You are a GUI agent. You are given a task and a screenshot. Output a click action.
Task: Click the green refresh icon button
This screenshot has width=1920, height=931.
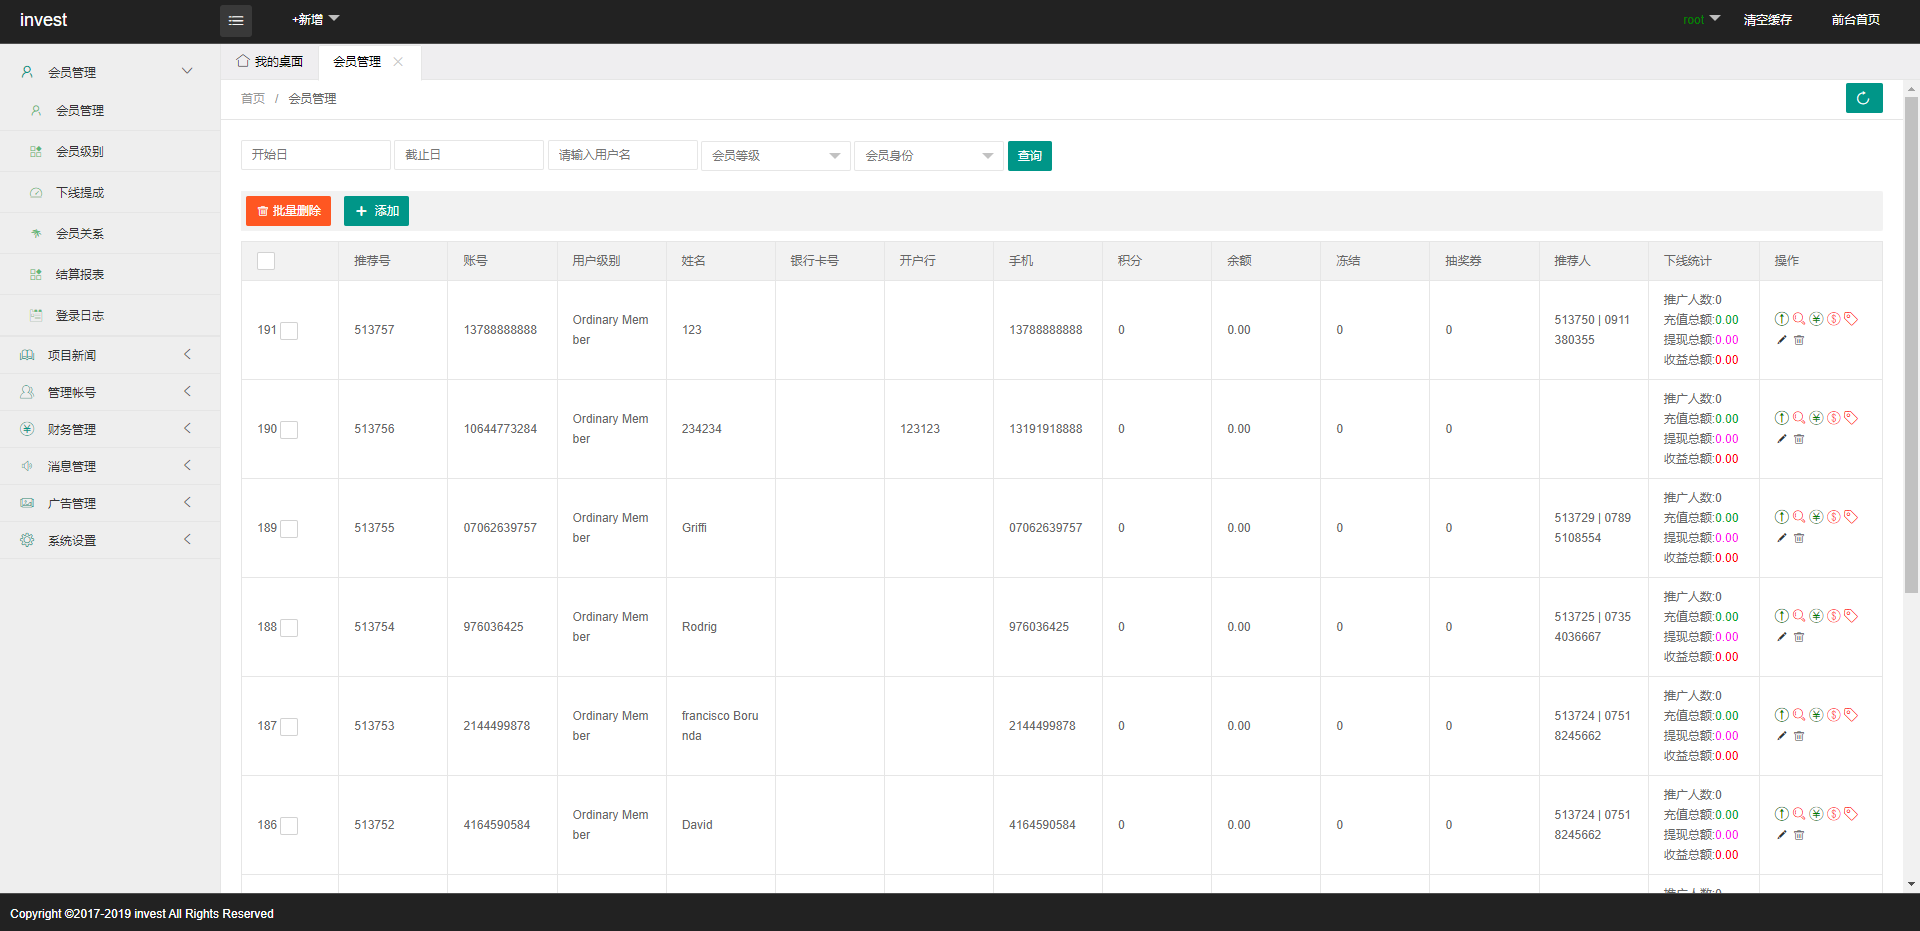(1863, 98)
